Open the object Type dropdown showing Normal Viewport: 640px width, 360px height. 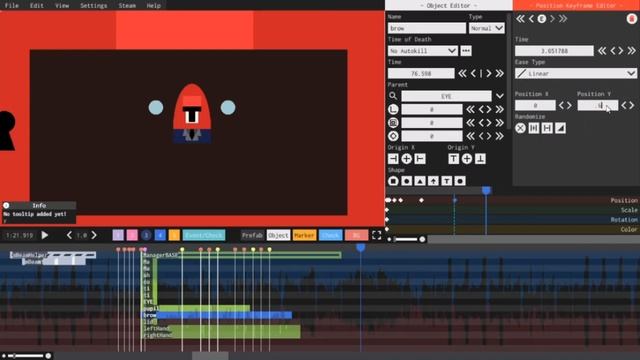click(x=487, y=28)
